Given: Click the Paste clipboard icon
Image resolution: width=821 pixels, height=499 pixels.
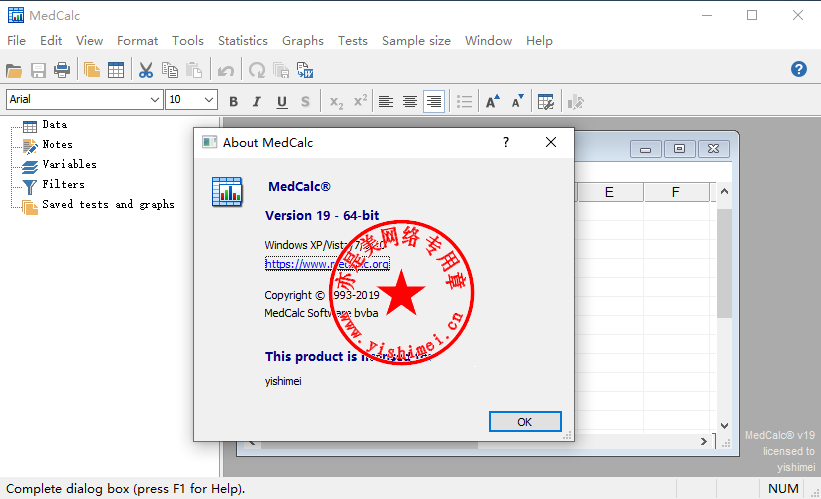Looking at the screenshot, I should (x=194, y=70).
